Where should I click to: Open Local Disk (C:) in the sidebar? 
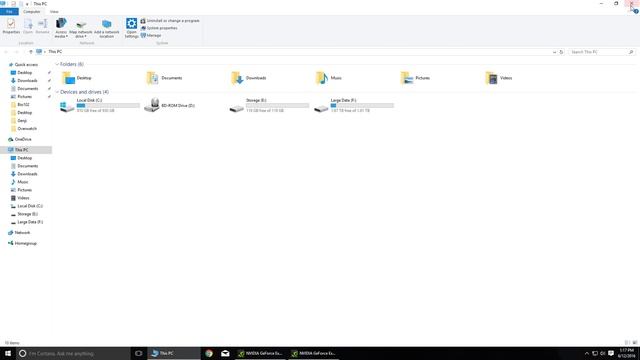point(30,206)
